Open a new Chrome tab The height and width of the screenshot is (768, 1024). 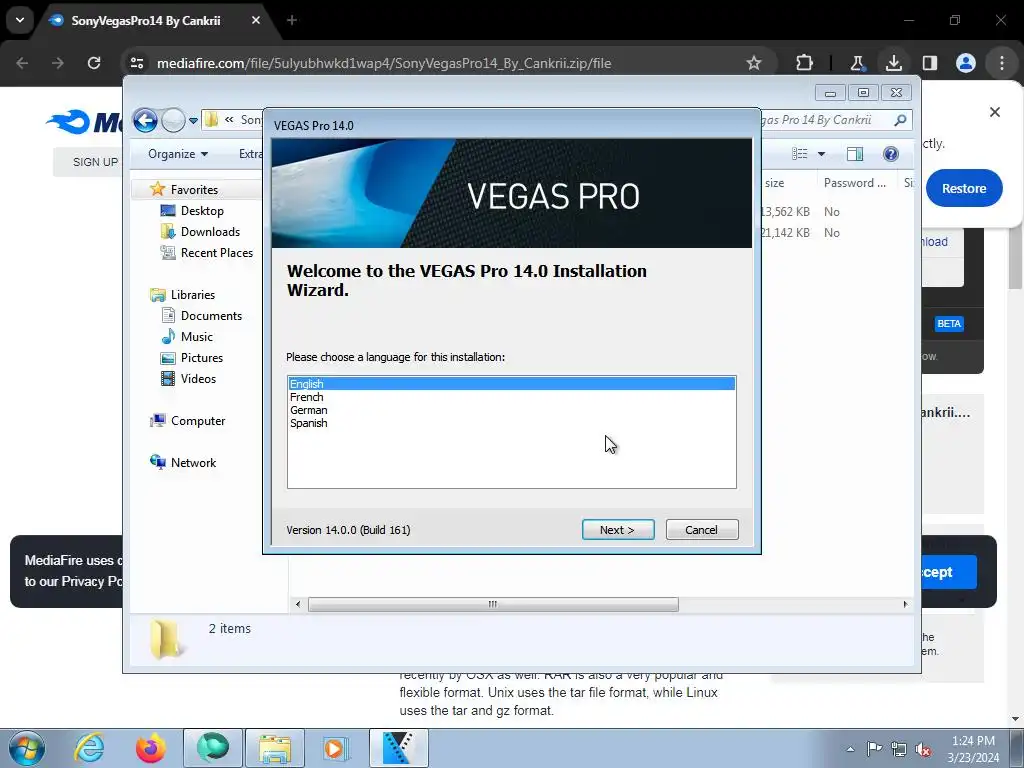pos(292,20)
